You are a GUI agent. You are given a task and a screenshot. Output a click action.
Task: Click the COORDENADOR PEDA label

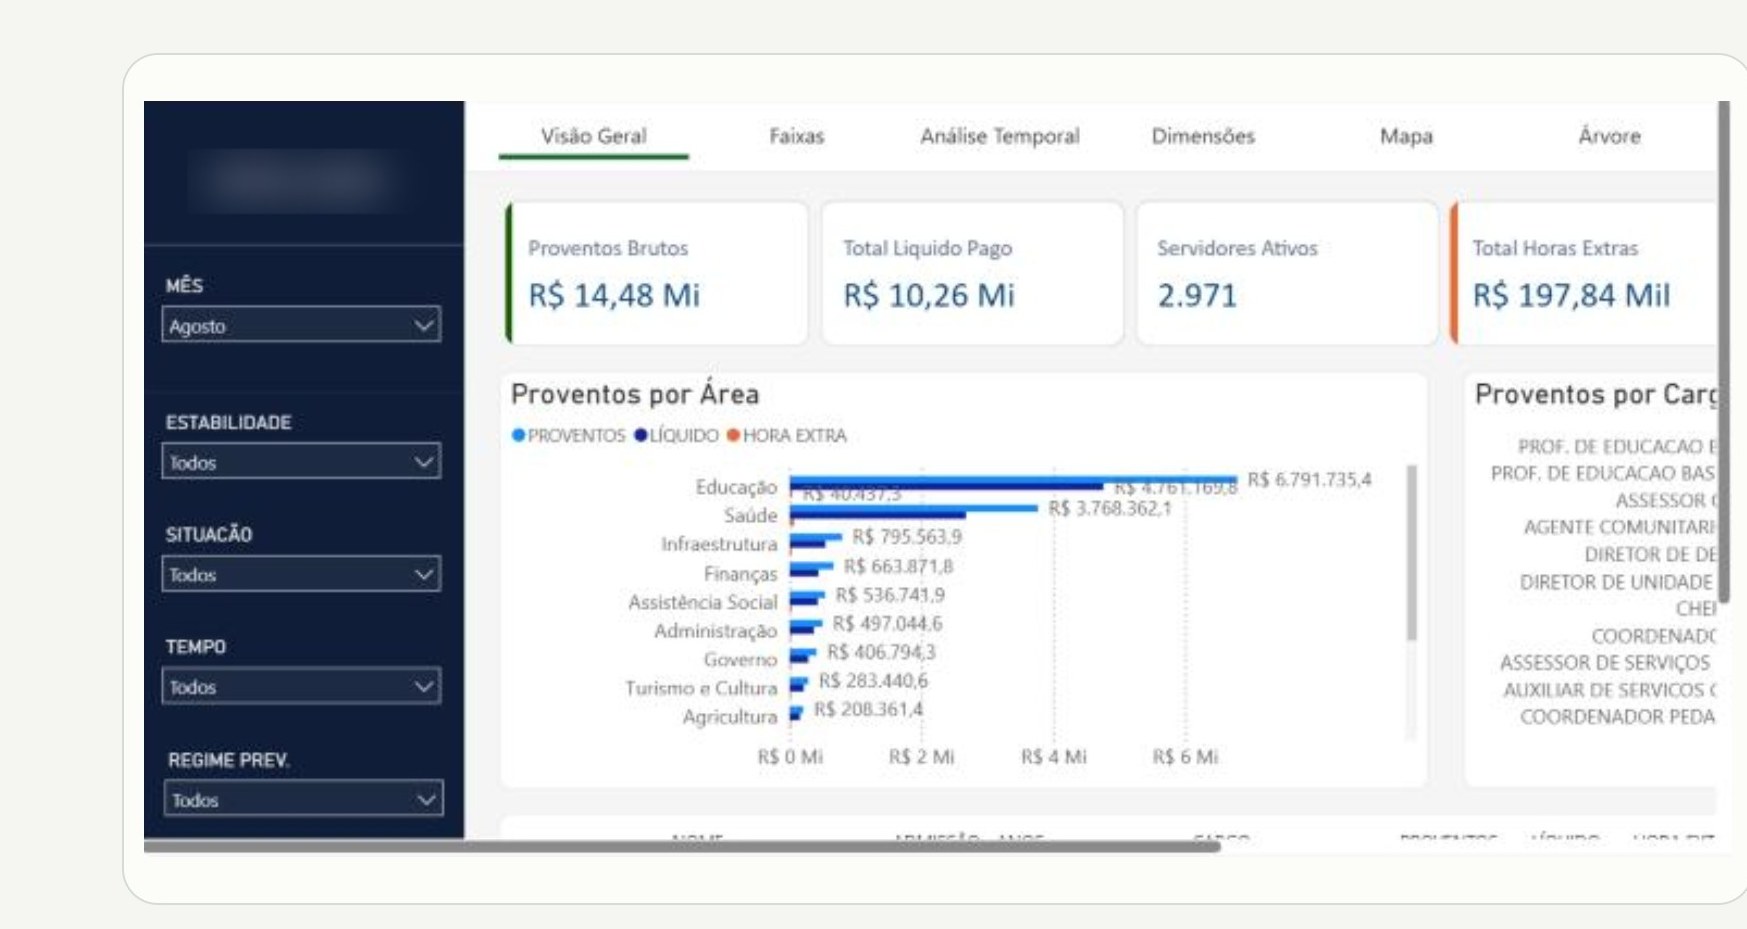[x=1617, y=717]
